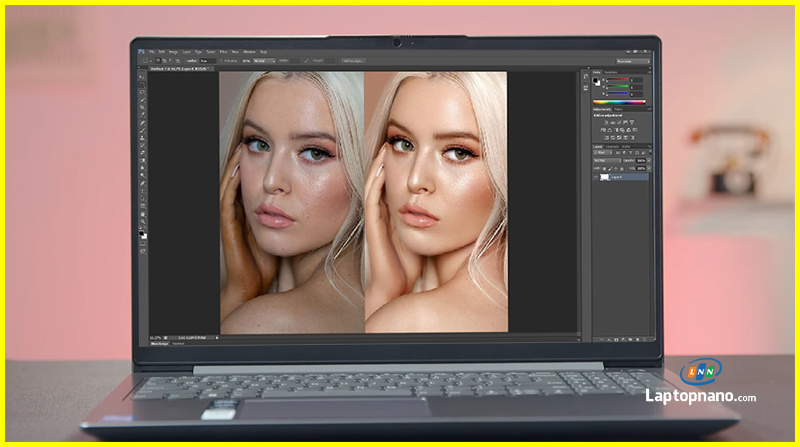Select the Rectangular Marquee tool

click(142, 85)
